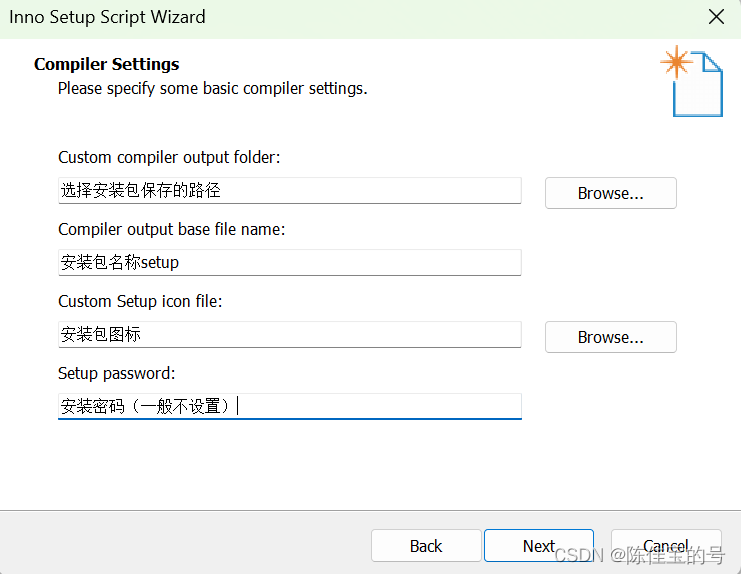Click the 'Compiler output base file name:' label

[172, 229]
